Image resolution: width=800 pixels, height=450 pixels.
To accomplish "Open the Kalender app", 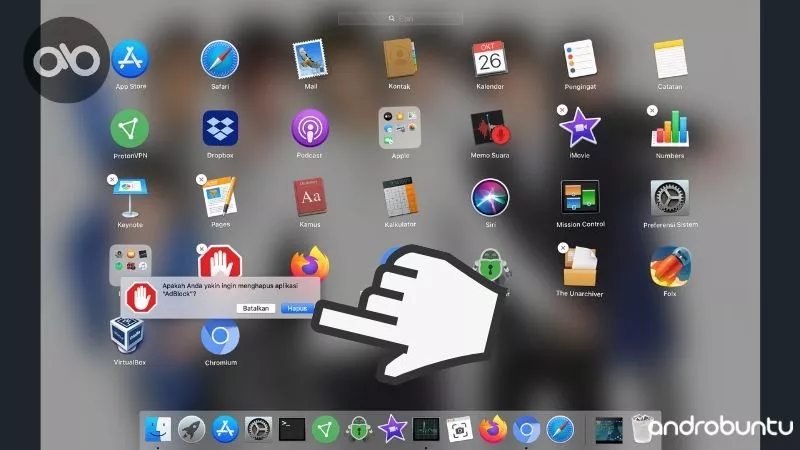I will 489,59.
